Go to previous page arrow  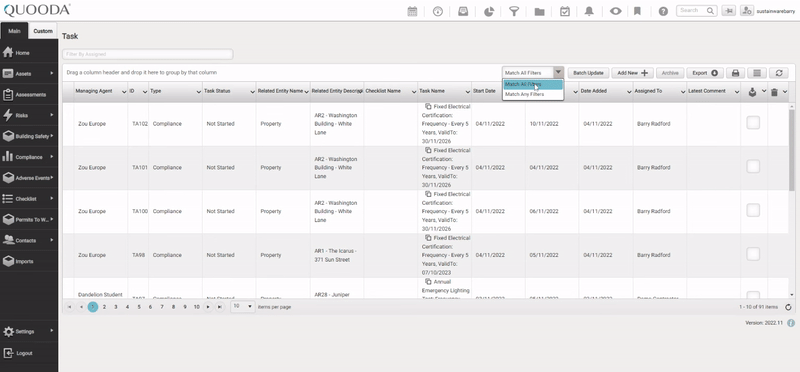[81, 307]
